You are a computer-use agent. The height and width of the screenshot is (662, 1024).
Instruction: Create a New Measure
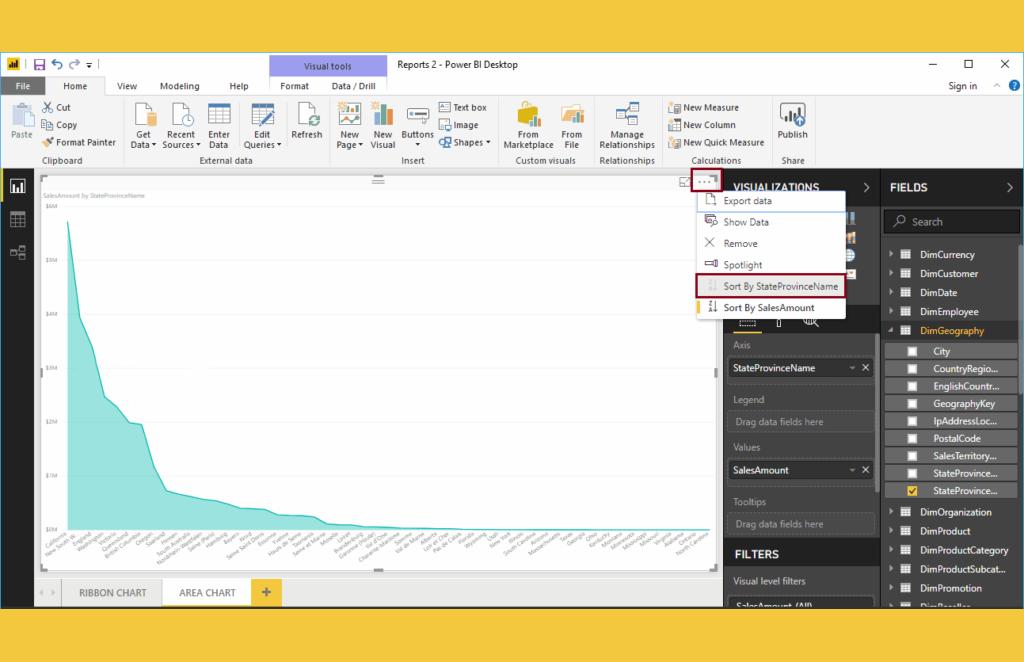point(703,107)
